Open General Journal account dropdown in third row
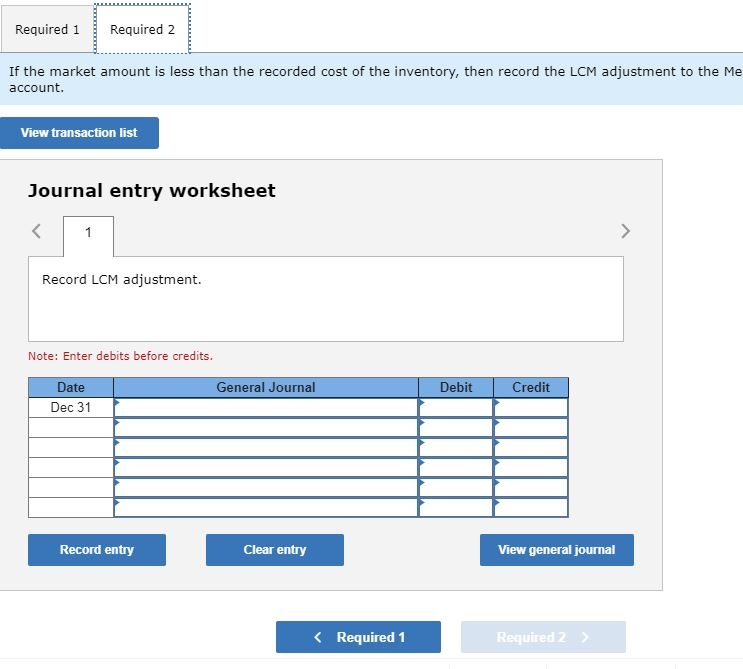 coord(266,448)
